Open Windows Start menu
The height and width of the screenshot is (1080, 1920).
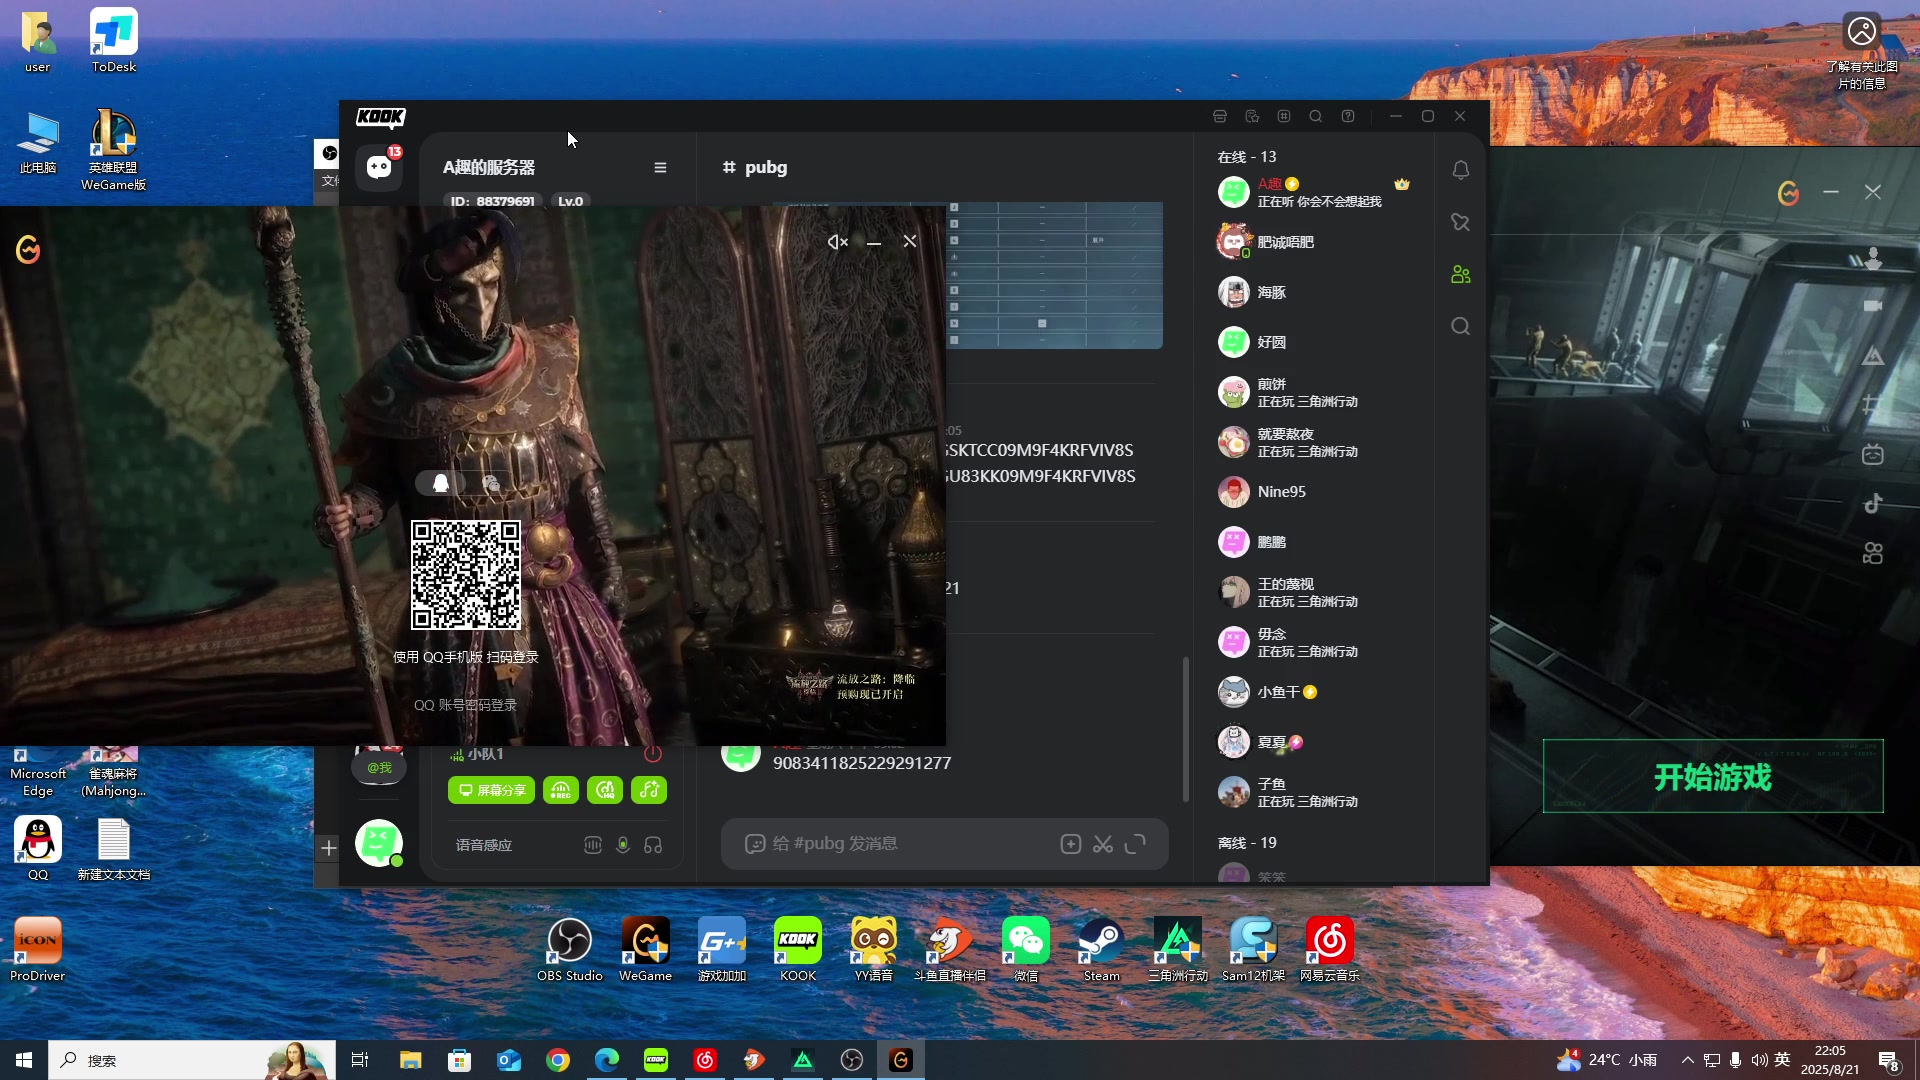(x=24, y=1060)
